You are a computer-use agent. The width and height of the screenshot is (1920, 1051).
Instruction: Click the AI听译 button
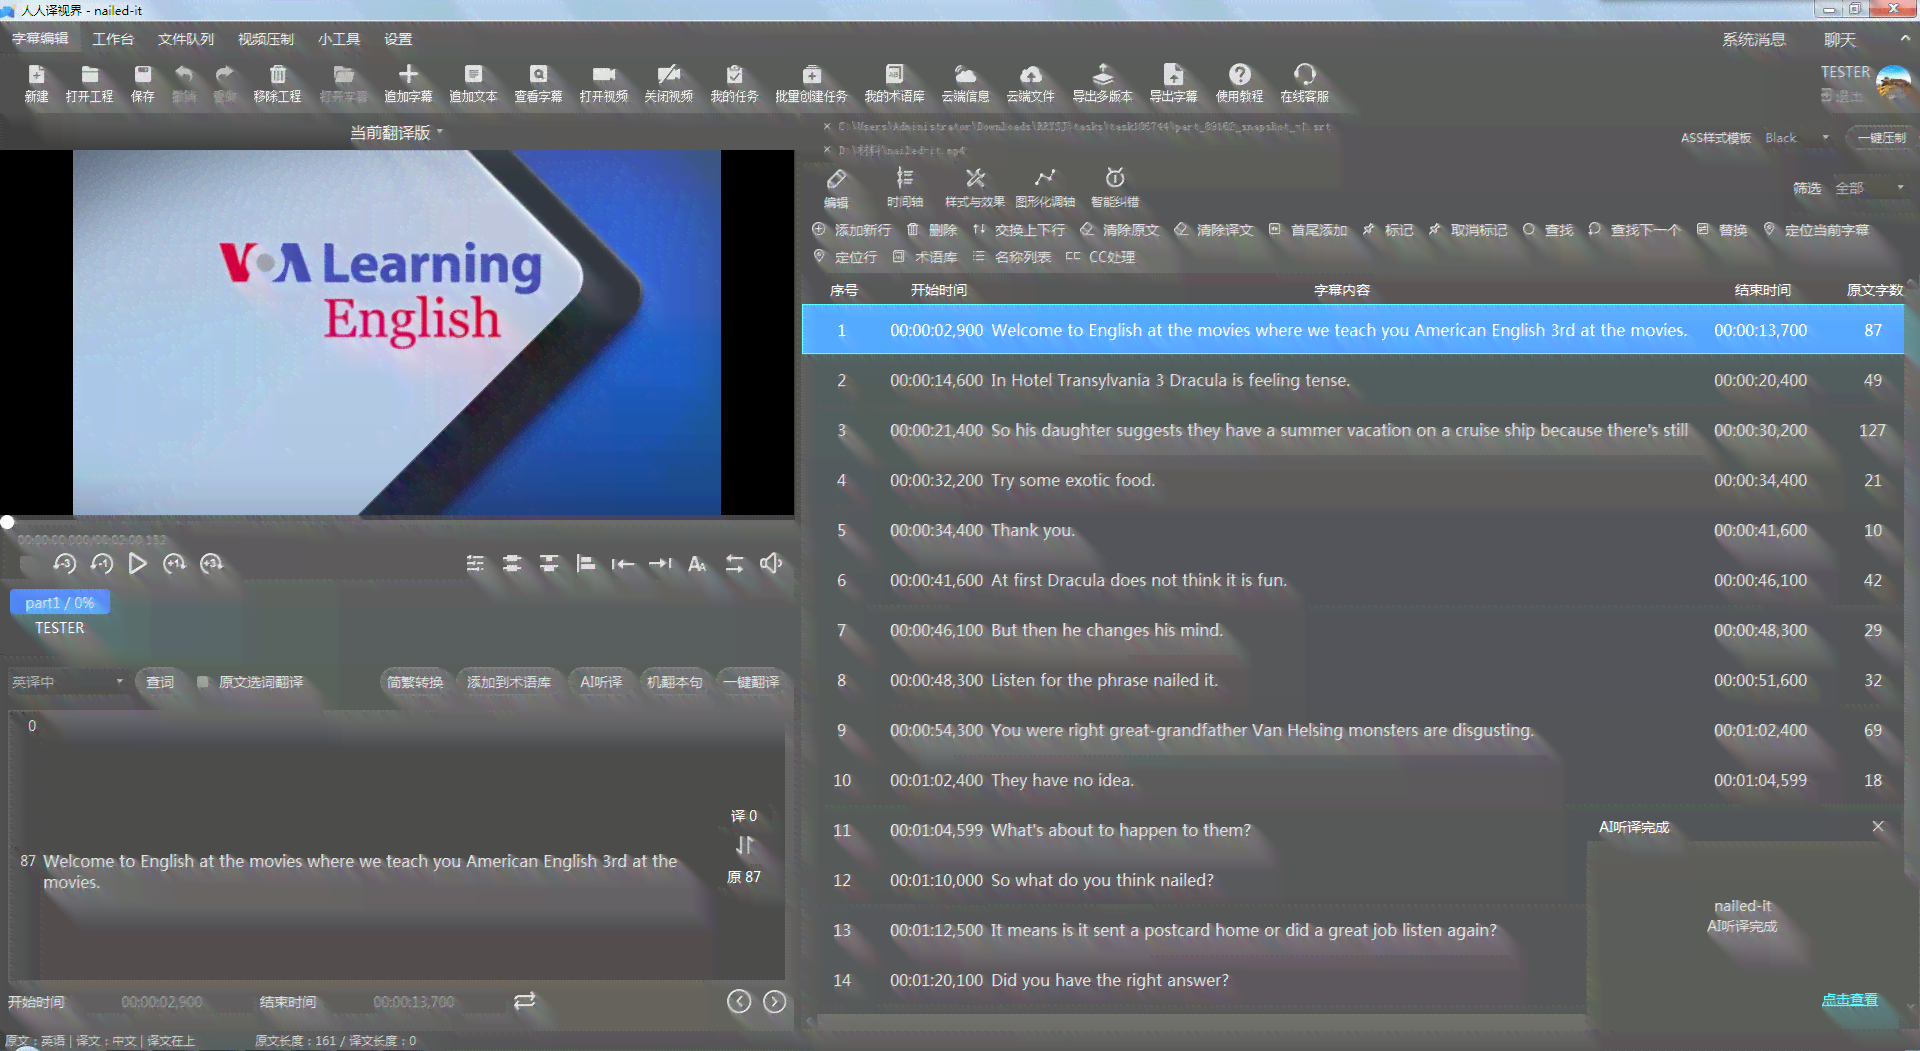[x=601, y=682]
